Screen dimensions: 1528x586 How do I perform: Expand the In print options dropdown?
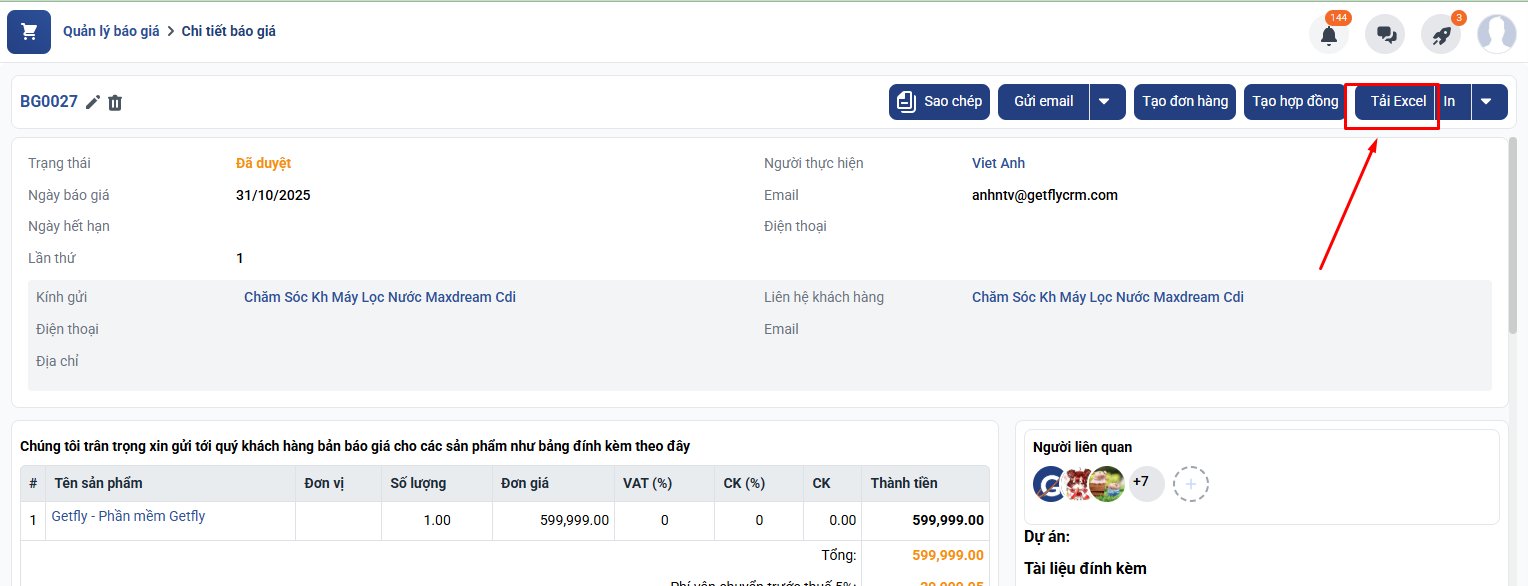tap(1487, 102)
